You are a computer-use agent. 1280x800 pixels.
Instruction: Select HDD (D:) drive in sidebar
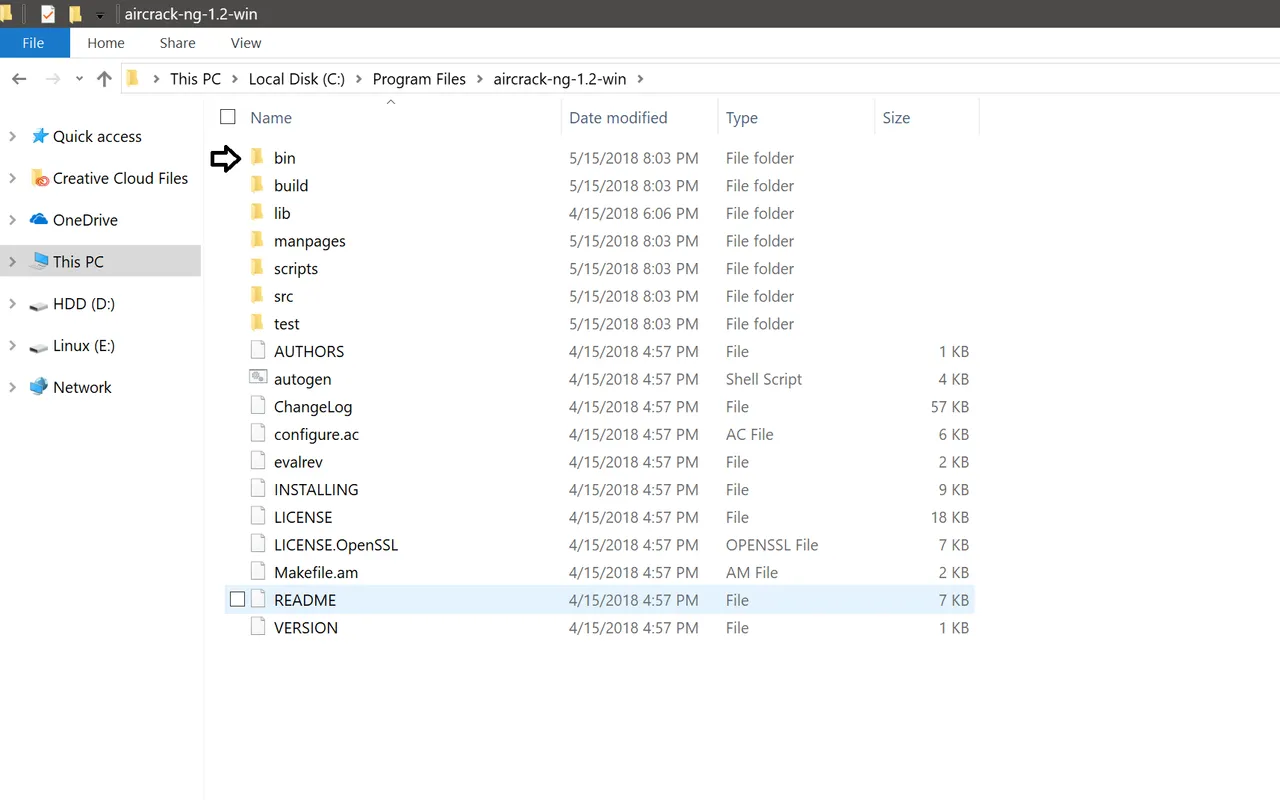coord(84,304)
